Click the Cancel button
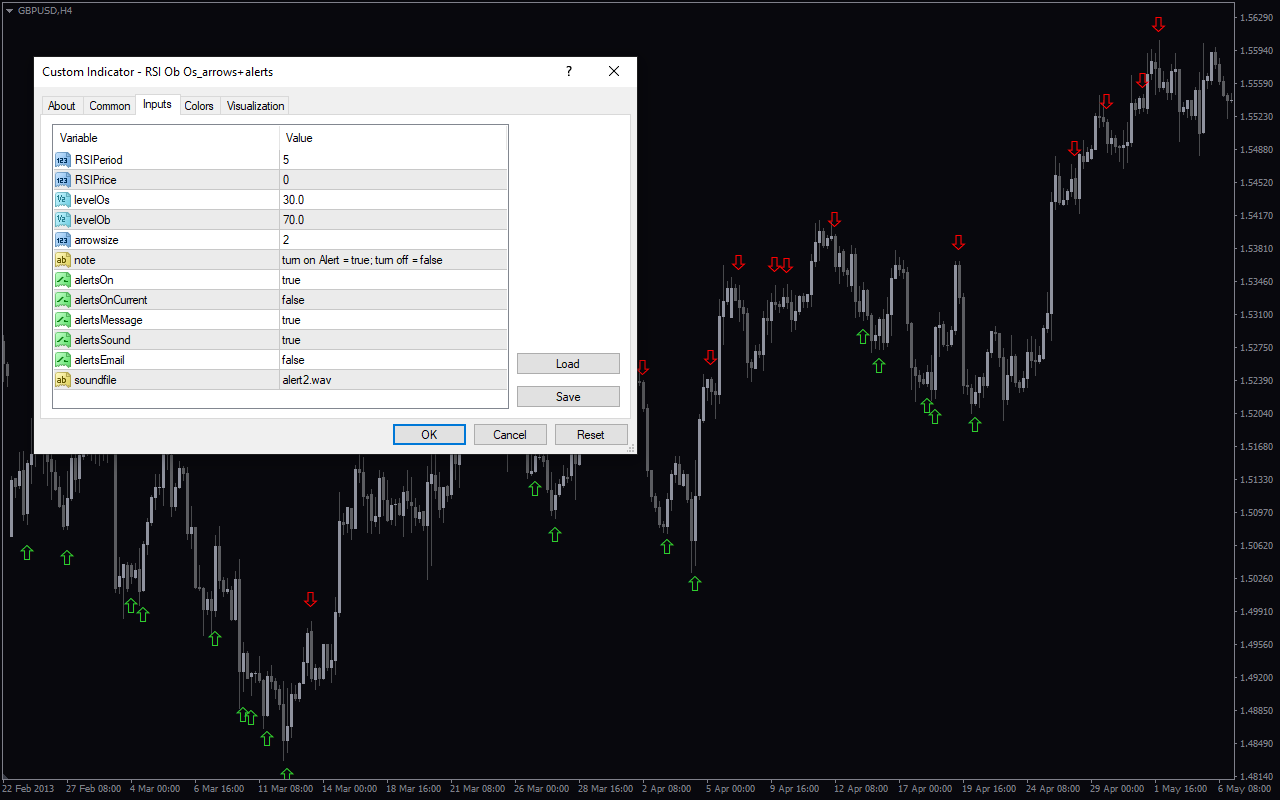1280x800 pixels. coord(510,435)
